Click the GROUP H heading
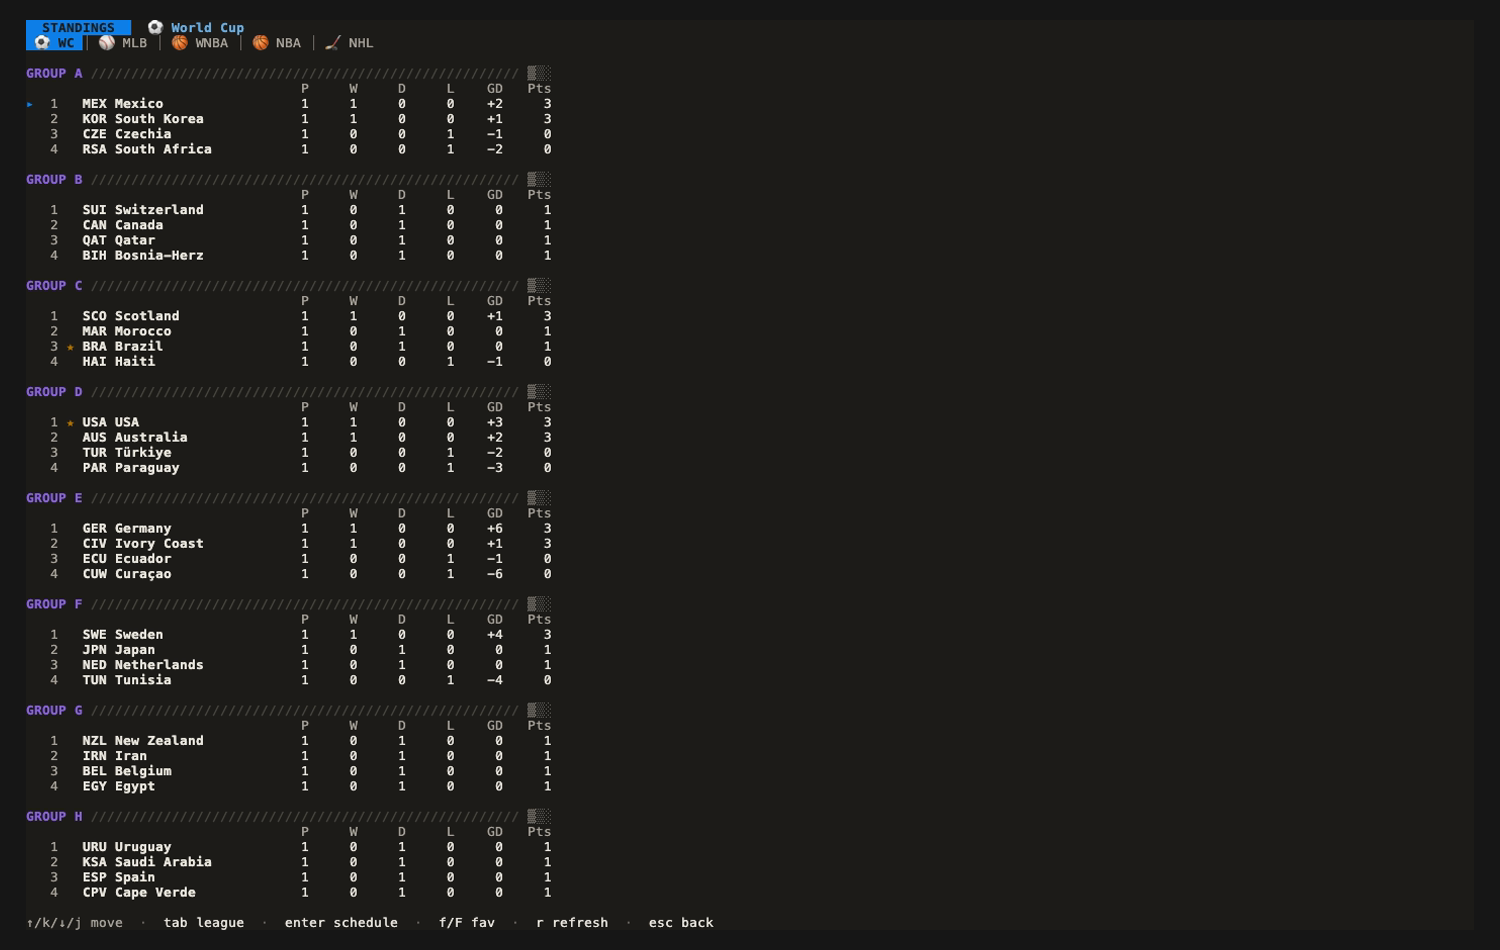The height and width of the screenshot is (950, 1500). coord(54,817)
